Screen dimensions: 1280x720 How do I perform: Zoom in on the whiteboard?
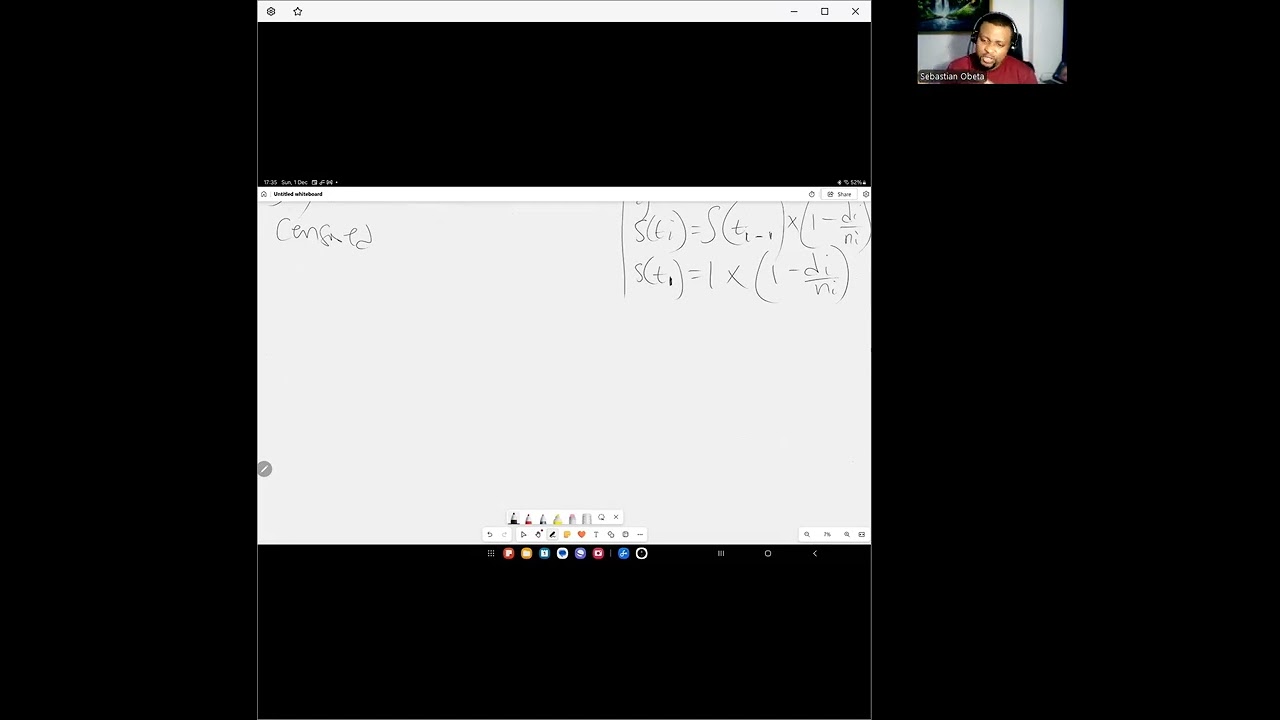847,534
